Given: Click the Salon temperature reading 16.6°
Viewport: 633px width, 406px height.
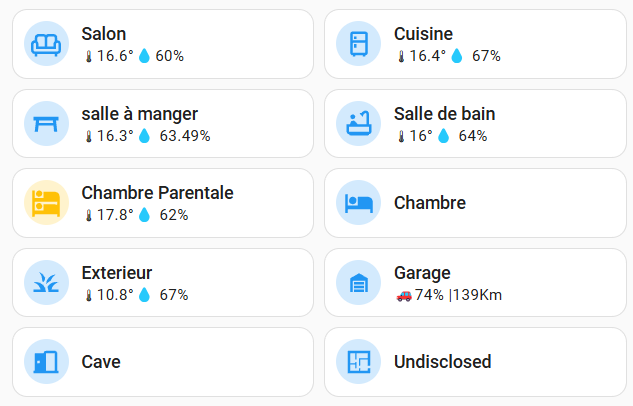Looking at the screenshot, I should [115, 56].
